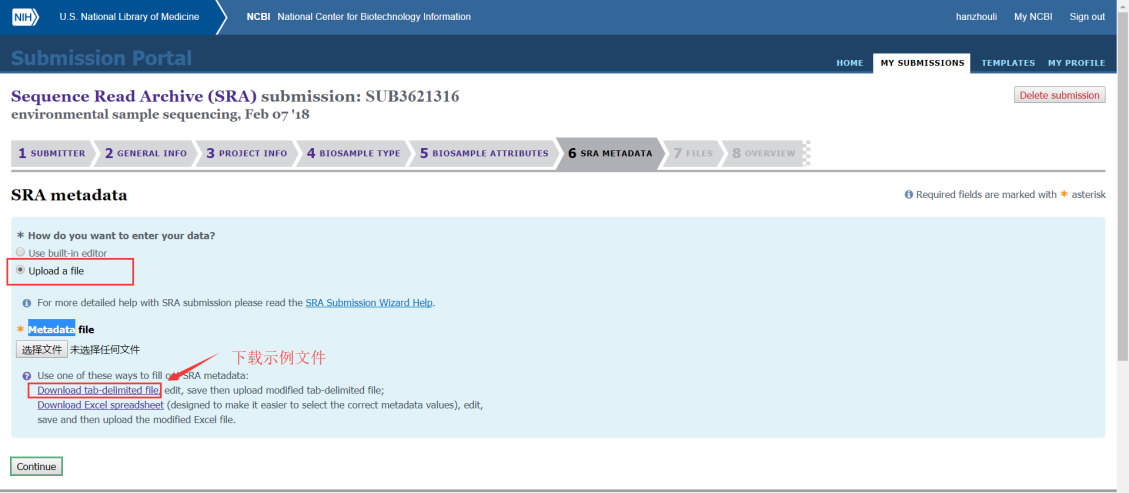Select the Upload a file radio button
The width and height of the screenshot is (1129, 493).
click(x=20, y=270)
